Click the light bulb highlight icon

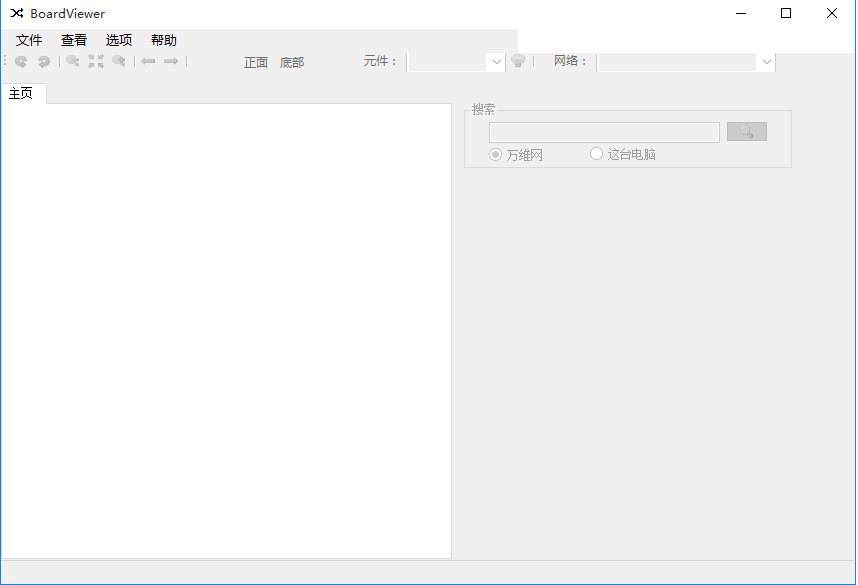point(518,60)
